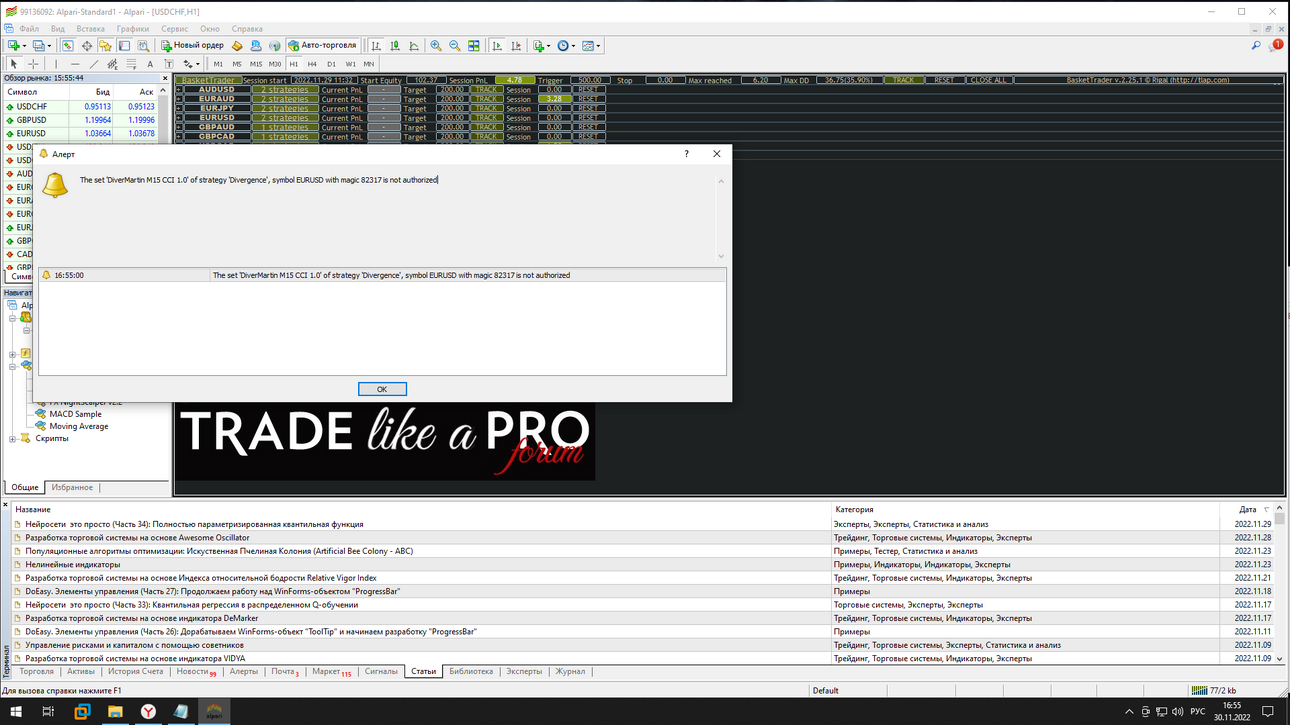This screenshot has width=1290, height=725.
Task: Expand the Скрипты node in Navigator
Action: point(12,438)
